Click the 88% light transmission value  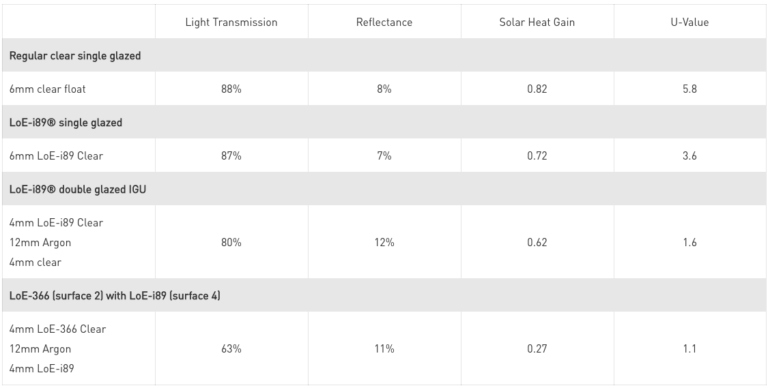tap(231, 89)
